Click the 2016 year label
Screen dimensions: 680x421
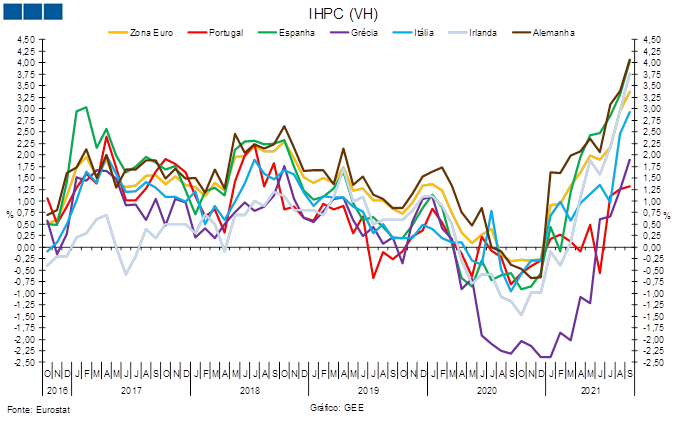pyautogui.click(x=57, y=391)
